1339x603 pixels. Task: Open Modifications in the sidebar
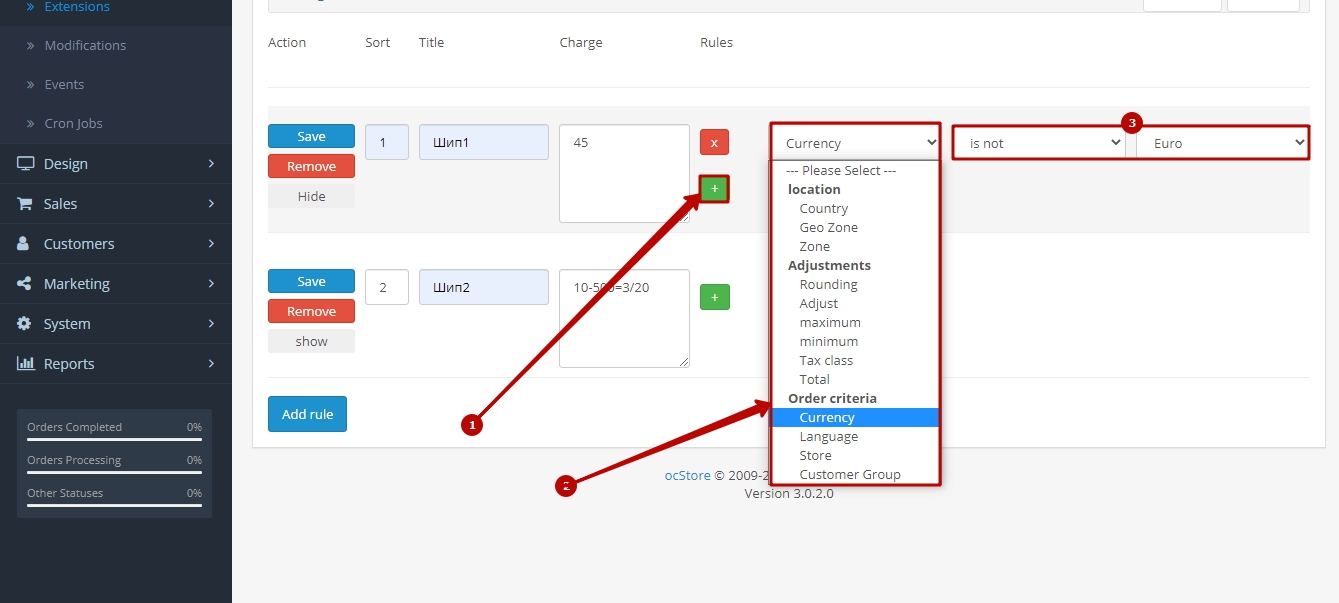point(85,45)
